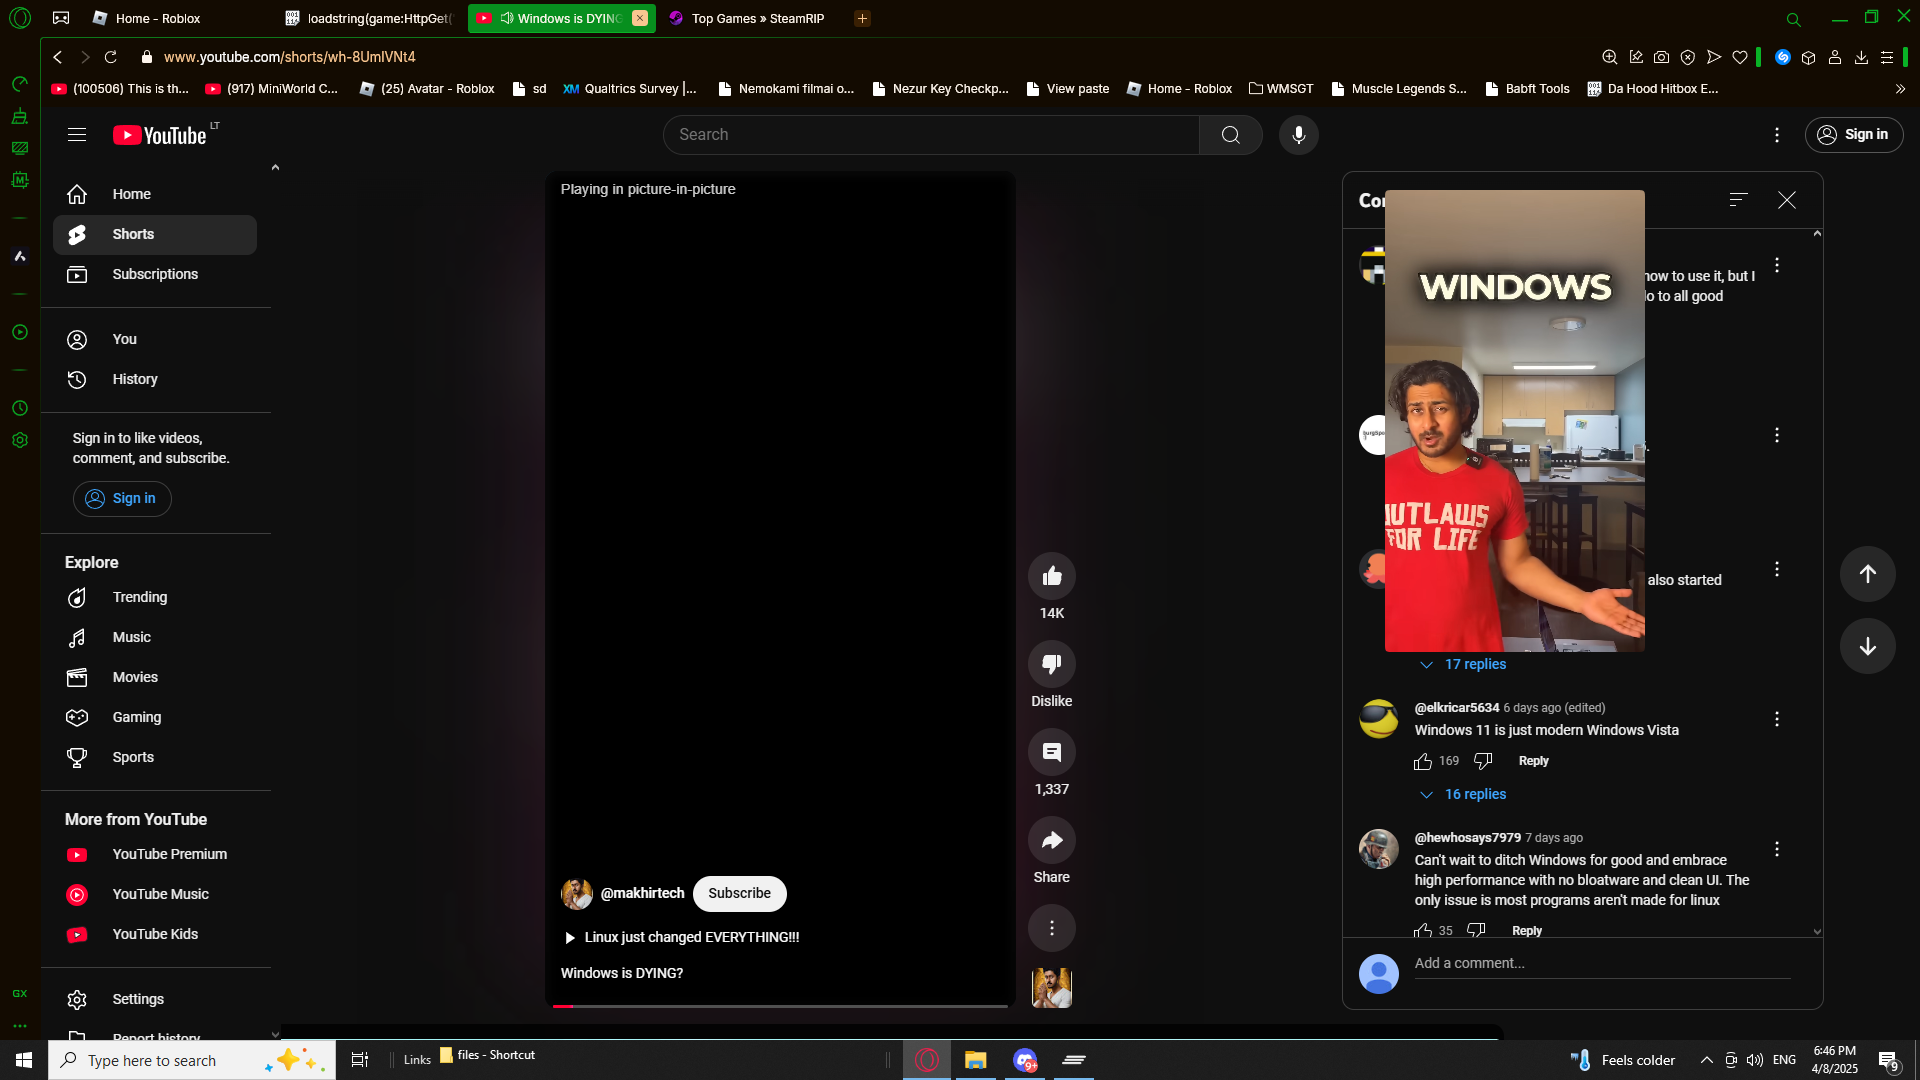The image size is (1920, 1080).
Task: Go to next short with down arrow
Action: (1867, 646)
